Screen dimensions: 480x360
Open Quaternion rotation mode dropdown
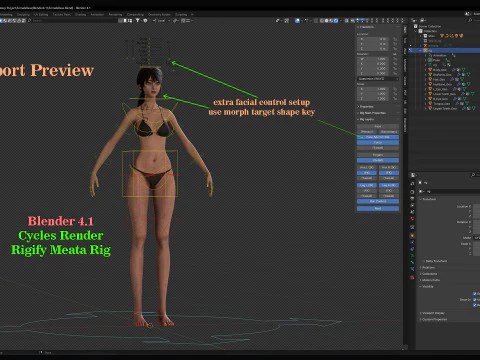pyautogui.click(x=378, y=79)
